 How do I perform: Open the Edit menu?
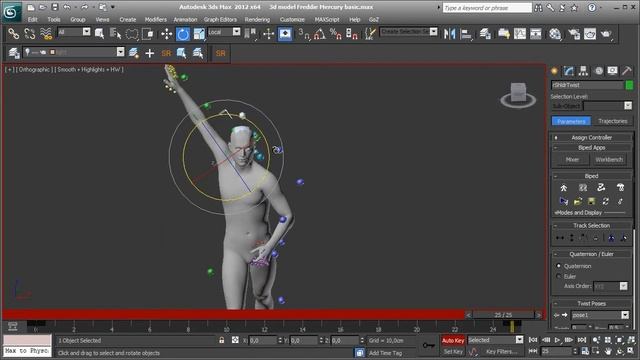pyautogui.click(x=33, y=19)
